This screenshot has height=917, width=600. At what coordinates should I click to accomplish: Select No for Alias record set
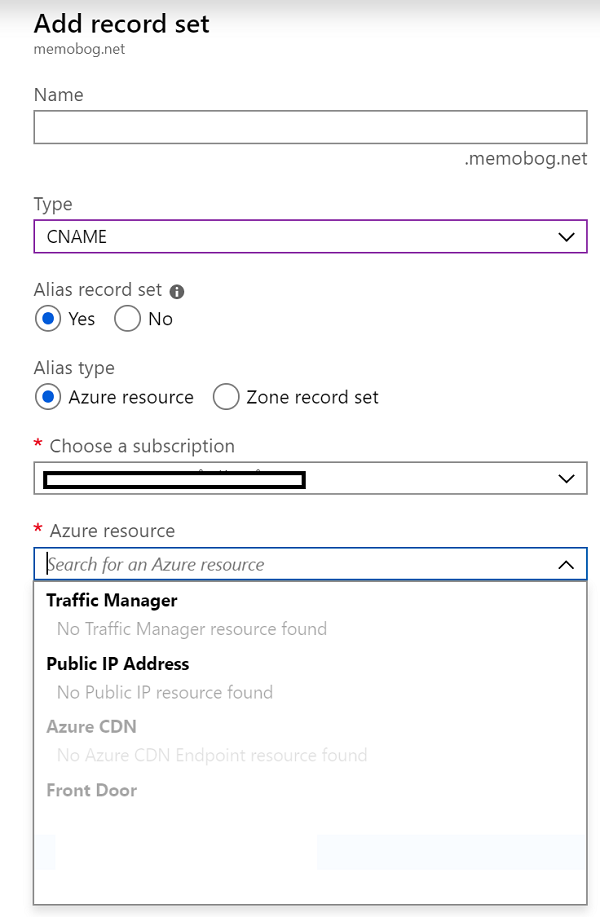[127, 319]
